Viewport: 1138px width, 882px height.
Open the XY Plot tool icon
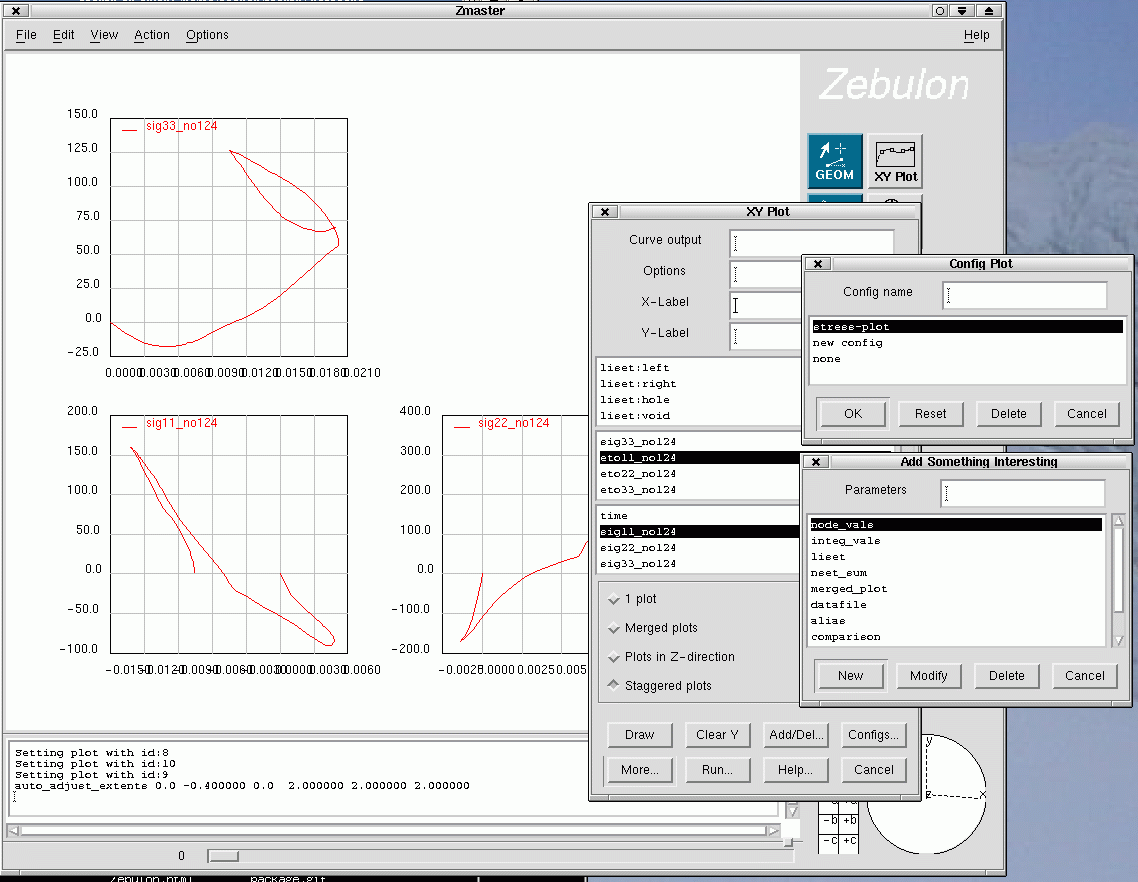click(895, 161)
